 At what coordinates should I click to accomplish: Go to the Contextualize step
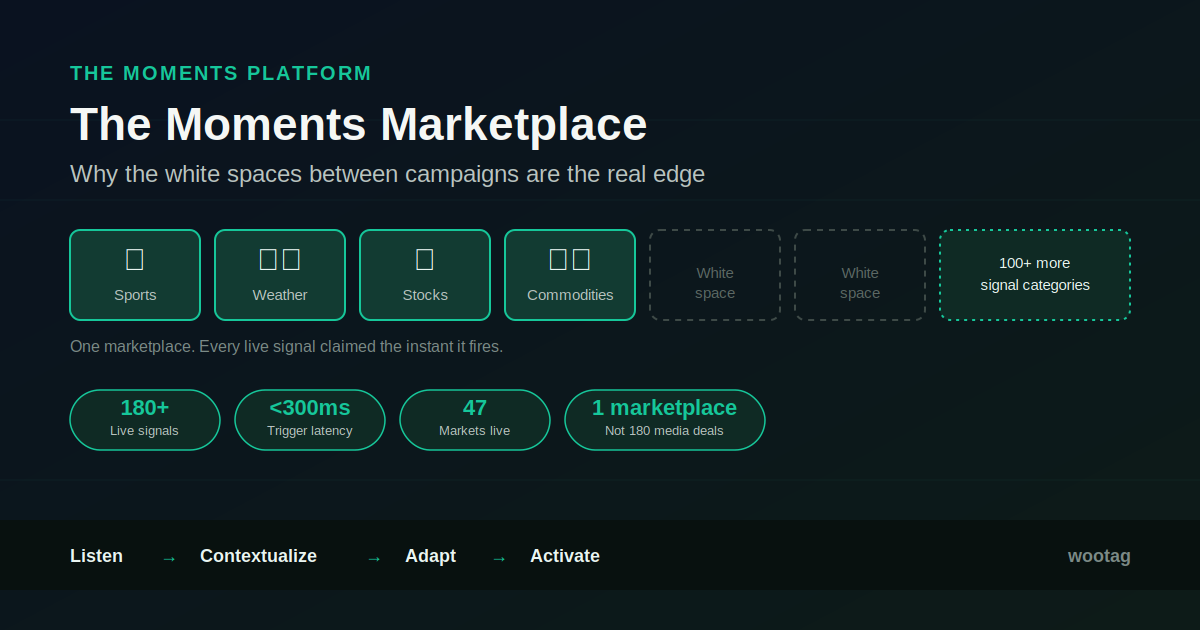pos(258,556)
